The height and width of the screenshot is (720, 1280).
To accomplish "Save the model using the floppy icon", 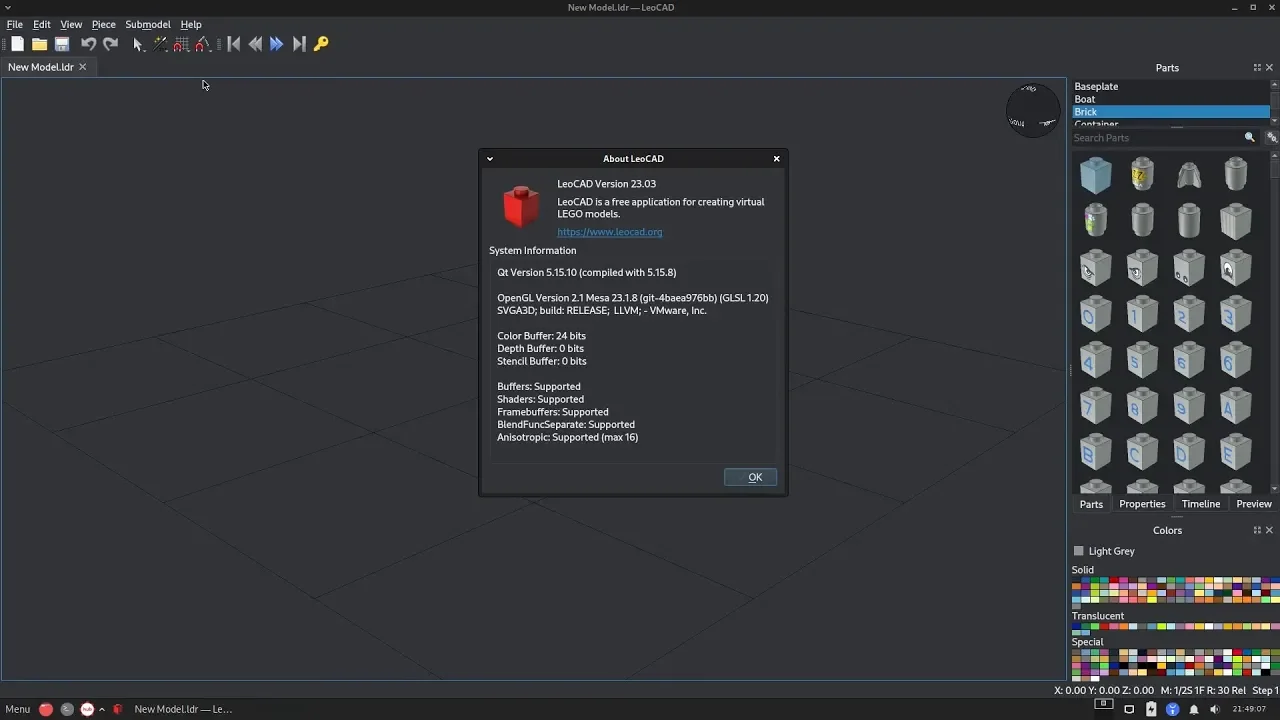I will point(62,44).
